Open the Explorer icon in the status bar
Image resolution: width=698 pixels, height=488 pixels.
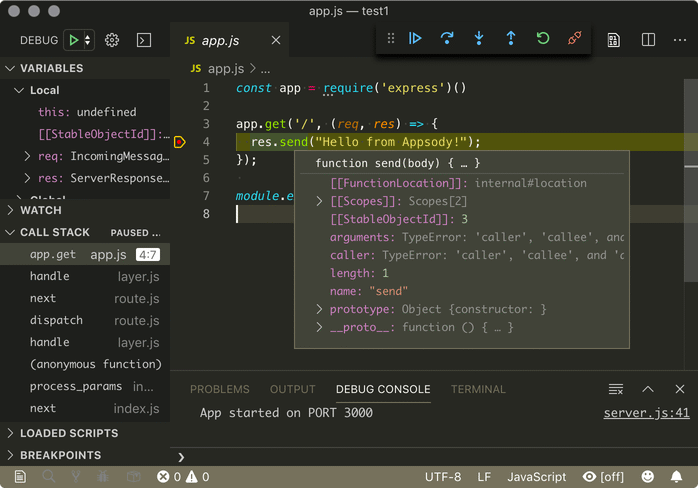tap(20, 477)
